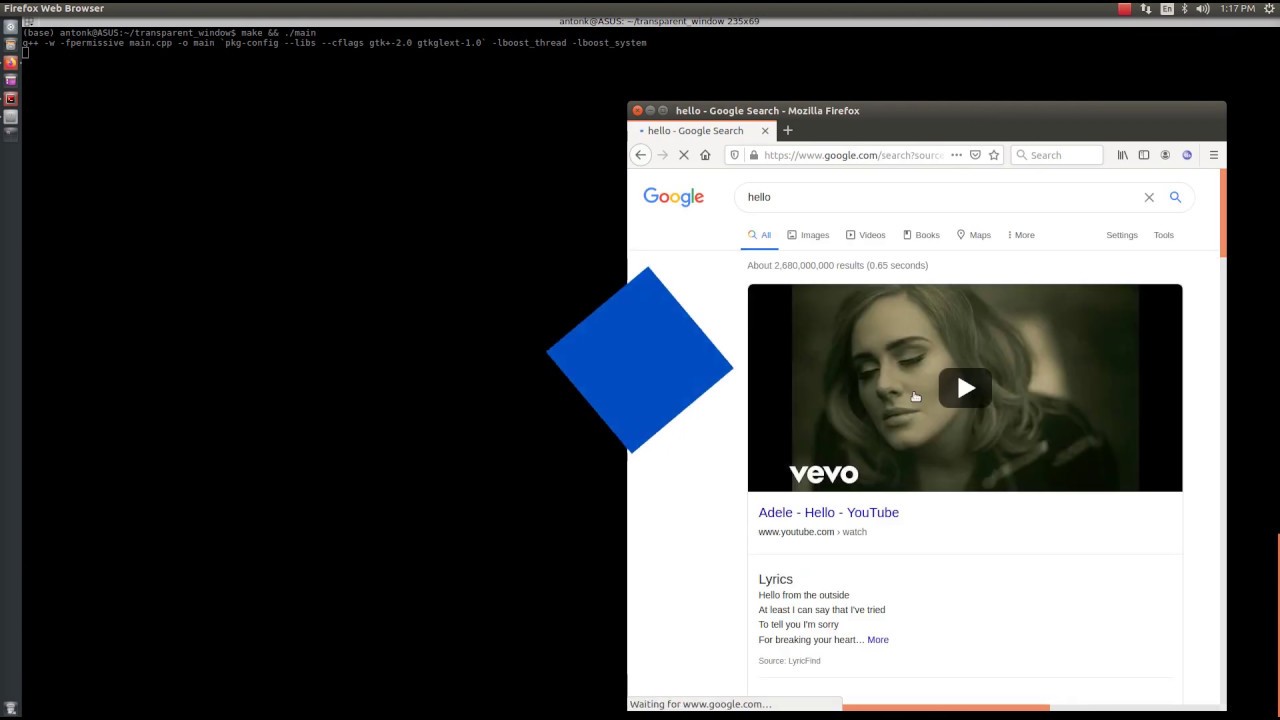Click the Firefox toolbar Search box
Viewport: 1280px width, 720px height.
coord(1057,155)
